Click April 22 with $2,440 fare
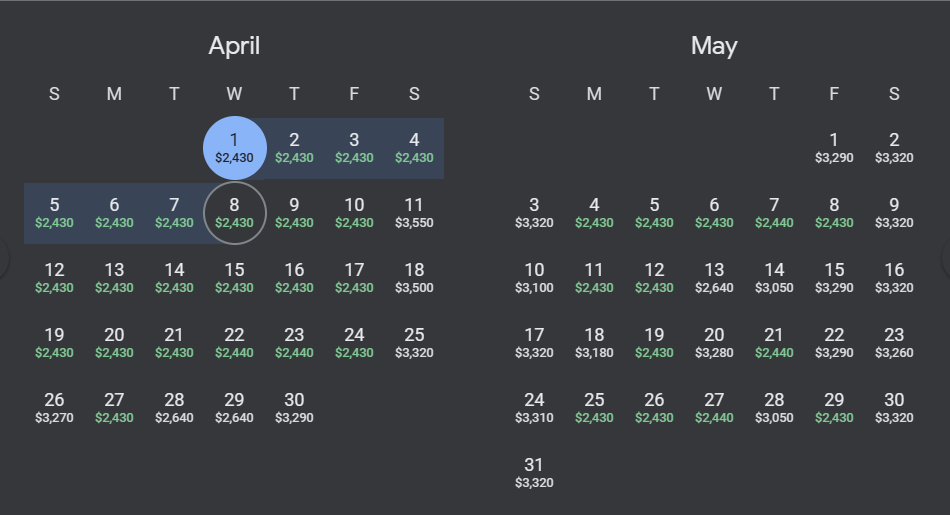 click(x=234, y=343)
